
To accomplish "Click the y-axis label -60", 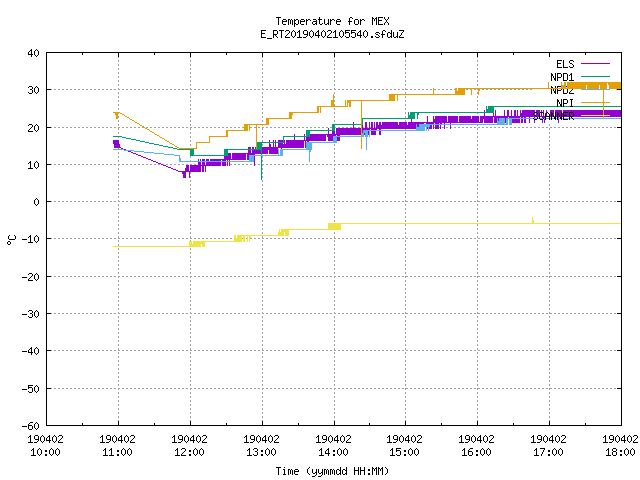I will click(x=31, y=426).
